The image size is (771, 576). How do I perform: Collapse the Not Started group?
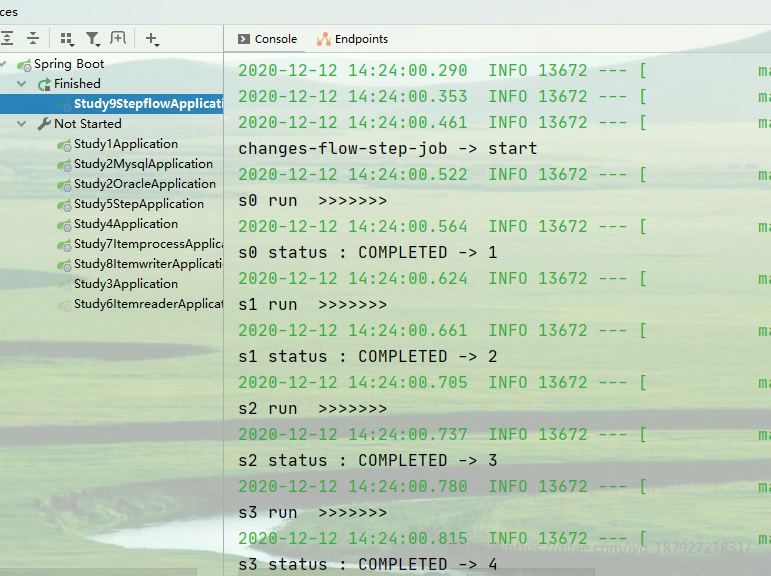pos(22,123)
